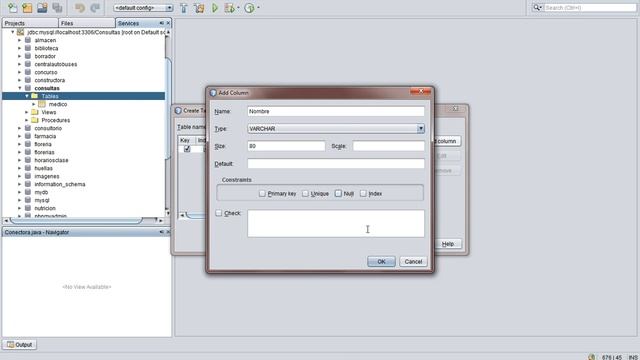Viewport: 640px width, 360px height.
Task: Click the Name field containing Nombre
Action: click(x=336, y=111)
